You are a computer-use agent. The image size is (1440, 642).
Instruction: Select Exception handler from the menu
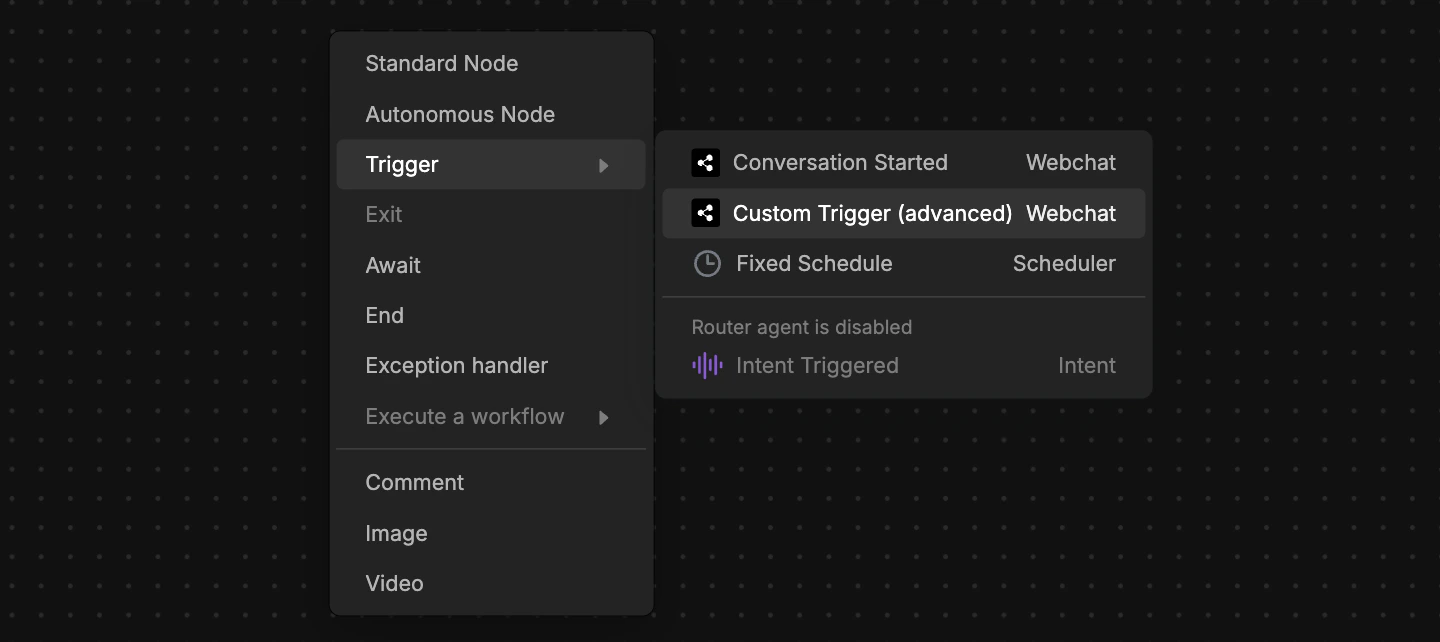456,366
